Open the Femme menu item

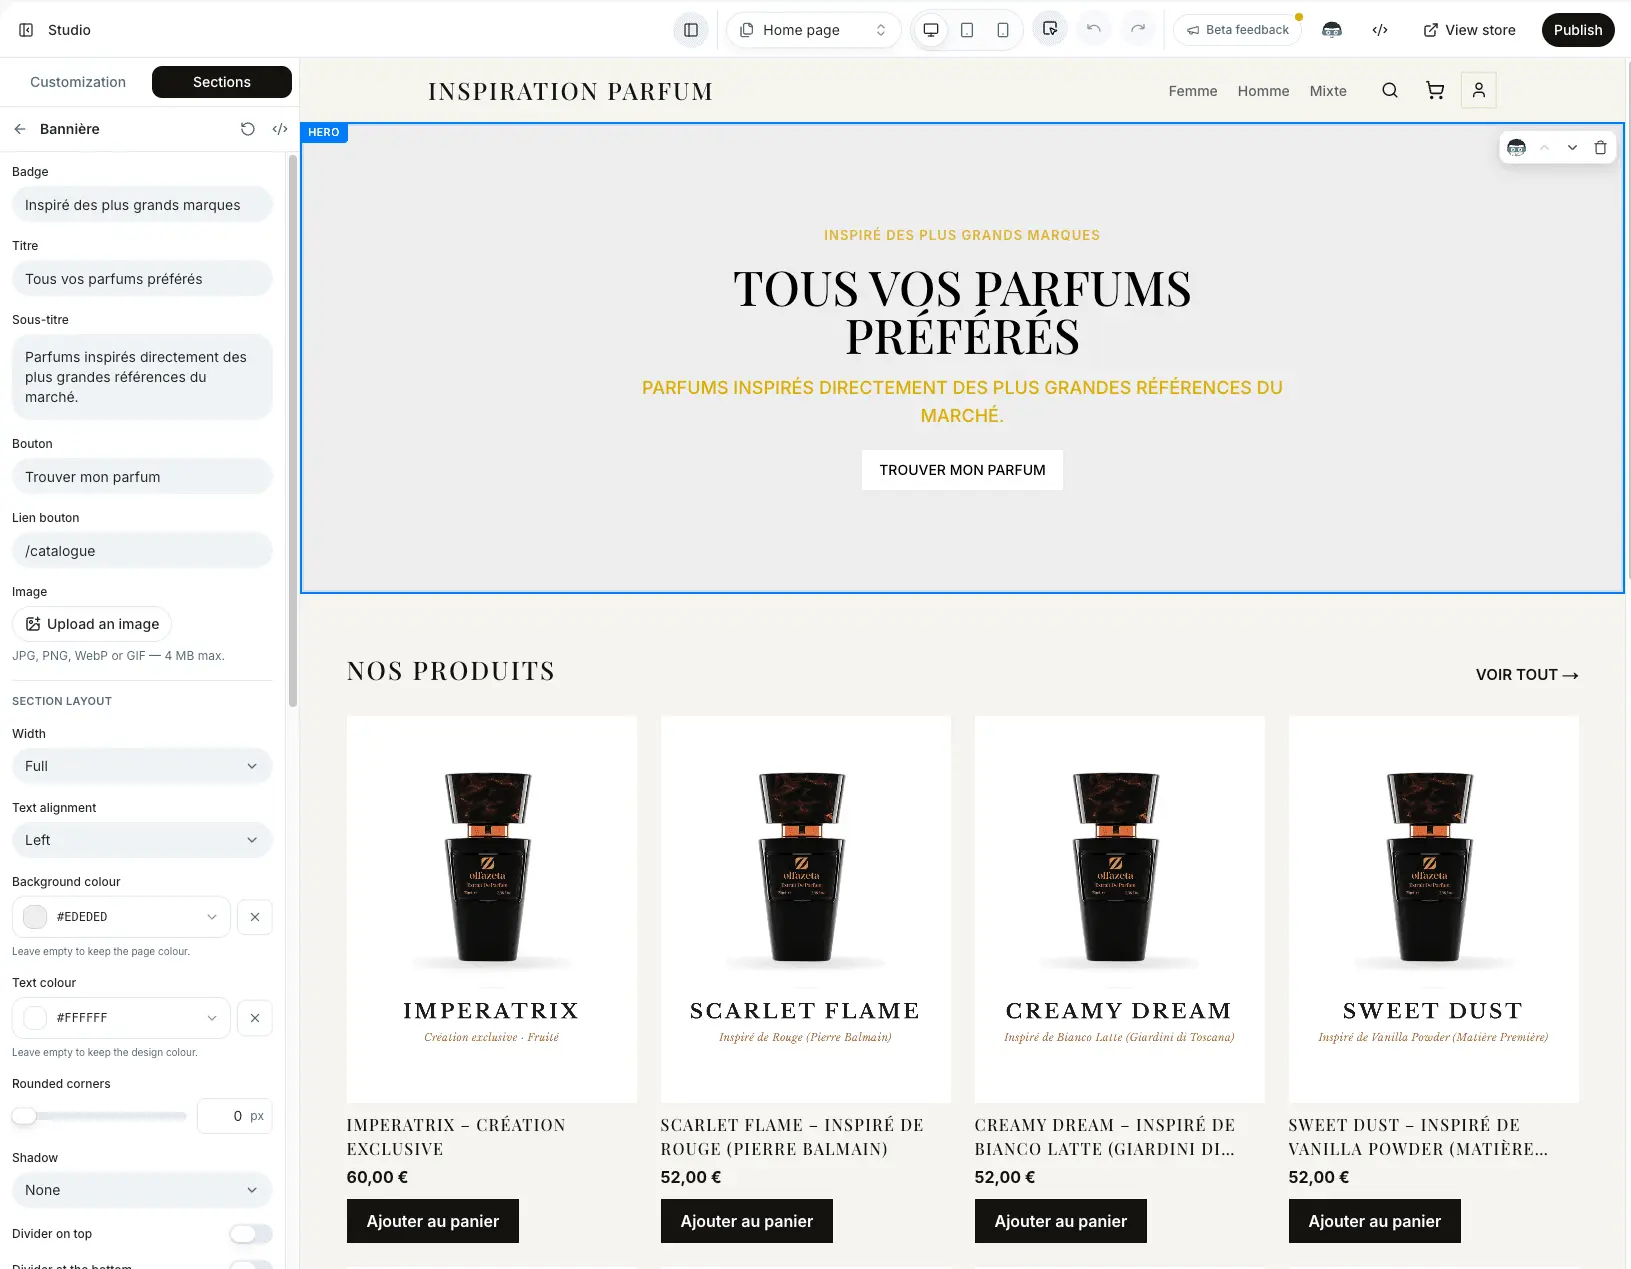point(1193,91)
